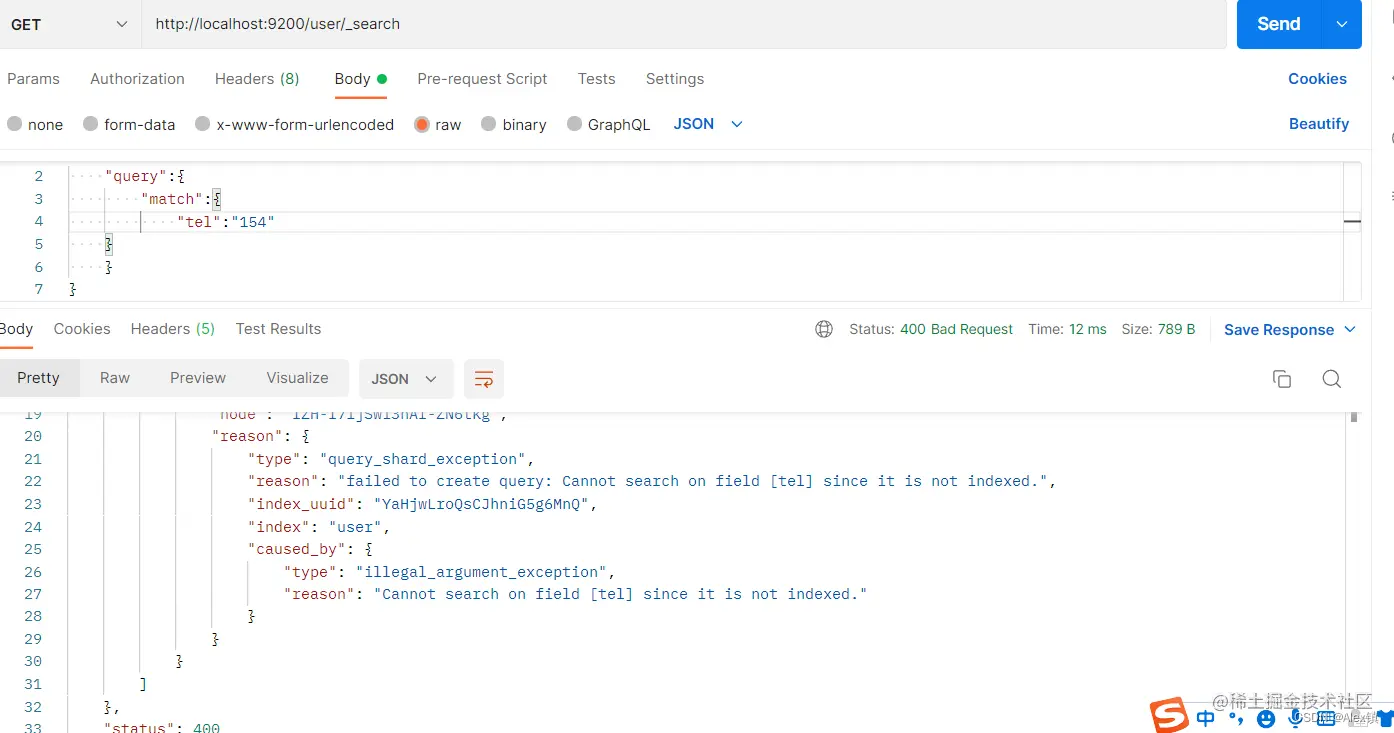This screenshot has width=1394, height=733.
Task: Switch to the response Body tab
Action: pyautogui.click(x=16, y=329)
